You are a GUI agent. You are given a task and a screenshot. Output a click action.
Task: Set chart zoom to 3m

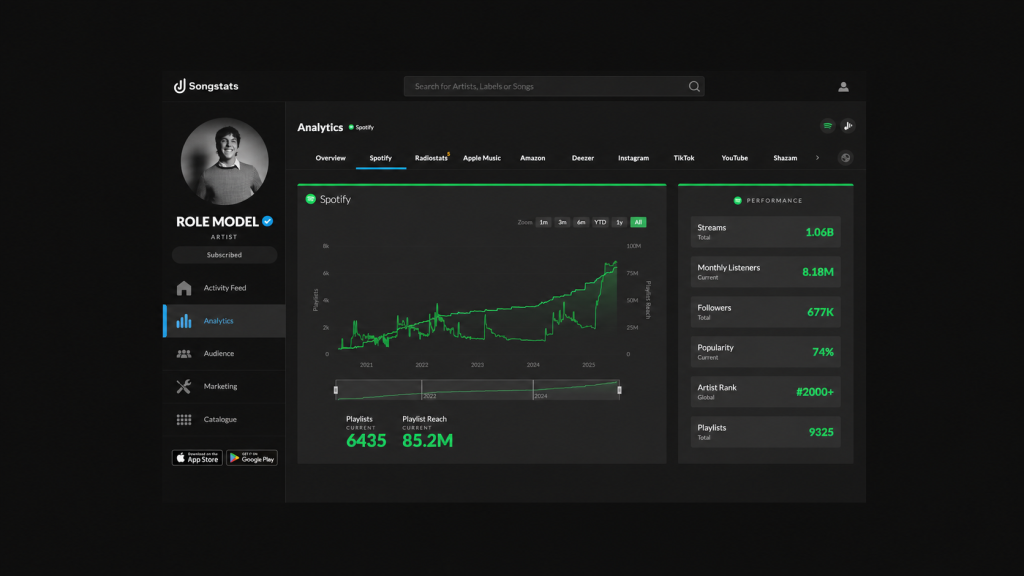[x=562, y=222]
